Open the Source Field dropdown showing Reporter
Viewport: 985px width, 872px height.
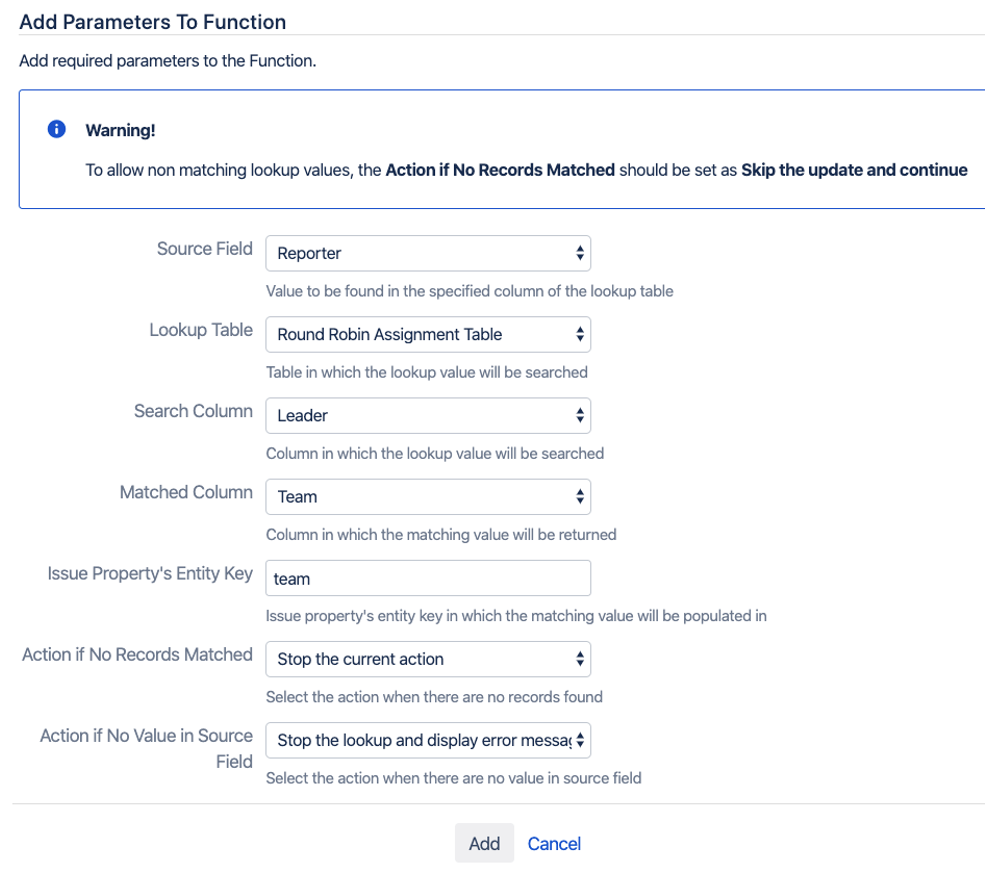coord(427,254)
